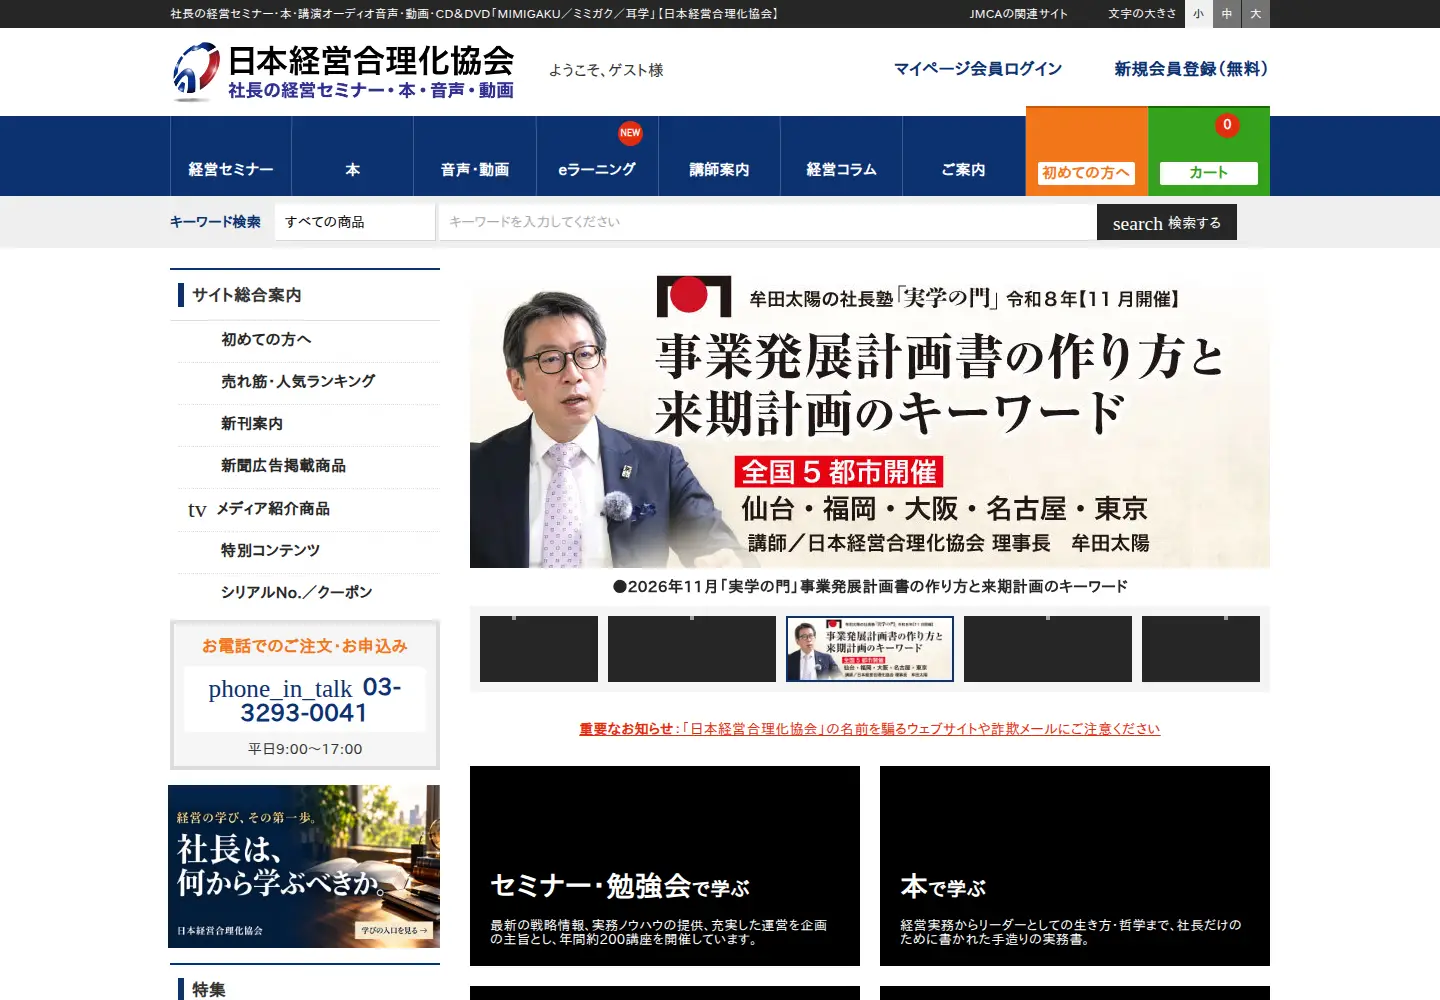
Task: Set font size to 小
Action: 1198,14
